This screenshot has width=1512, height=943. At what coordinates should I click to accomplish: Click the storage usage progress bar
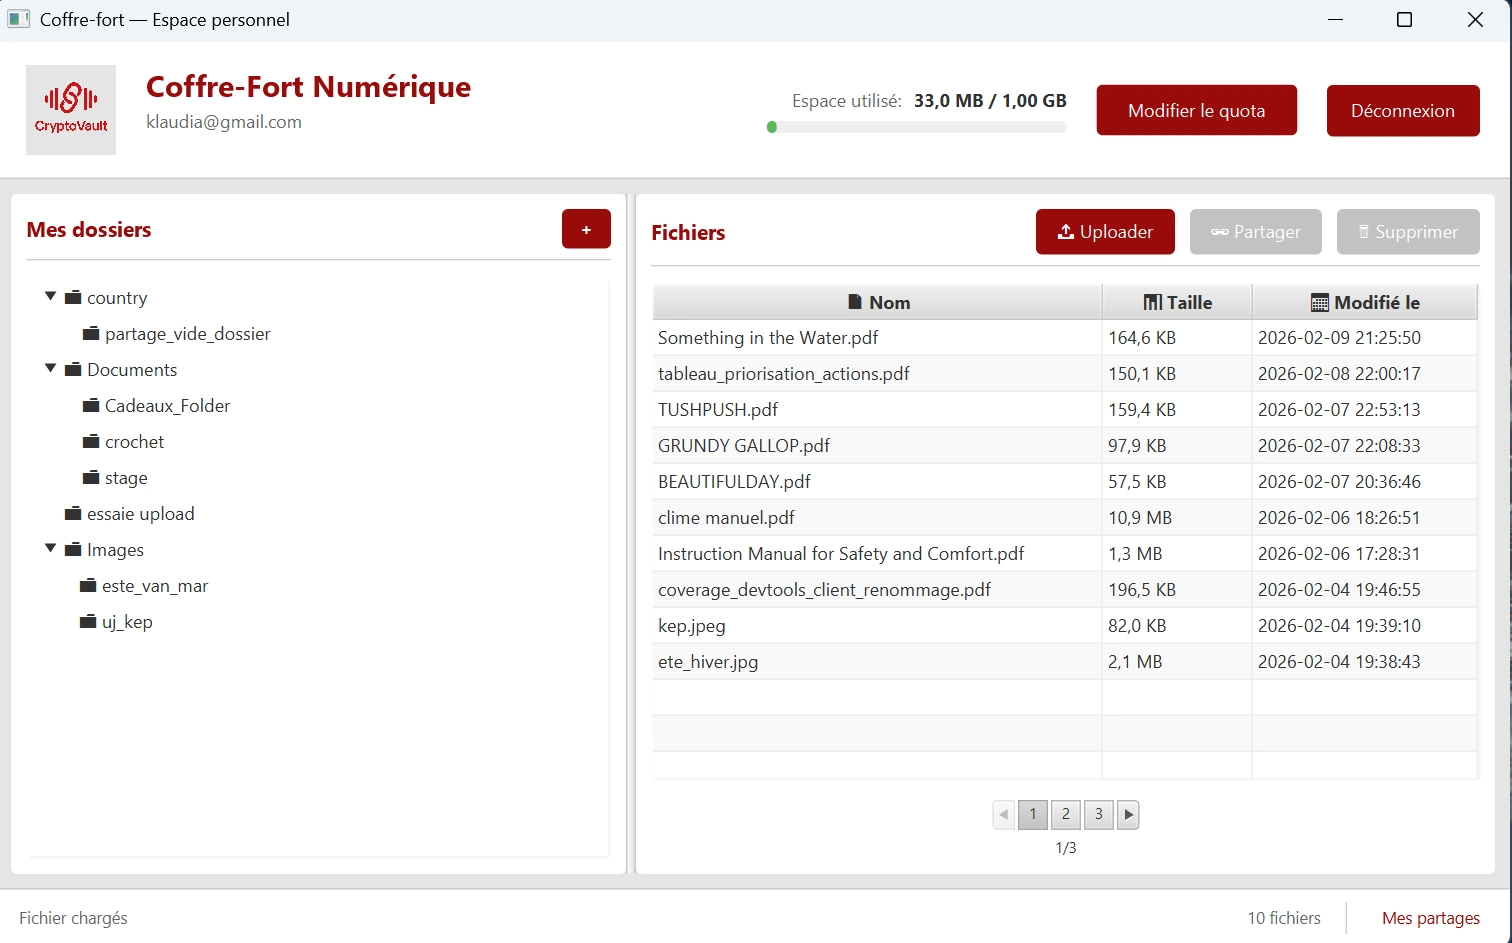tap(916, 127)
